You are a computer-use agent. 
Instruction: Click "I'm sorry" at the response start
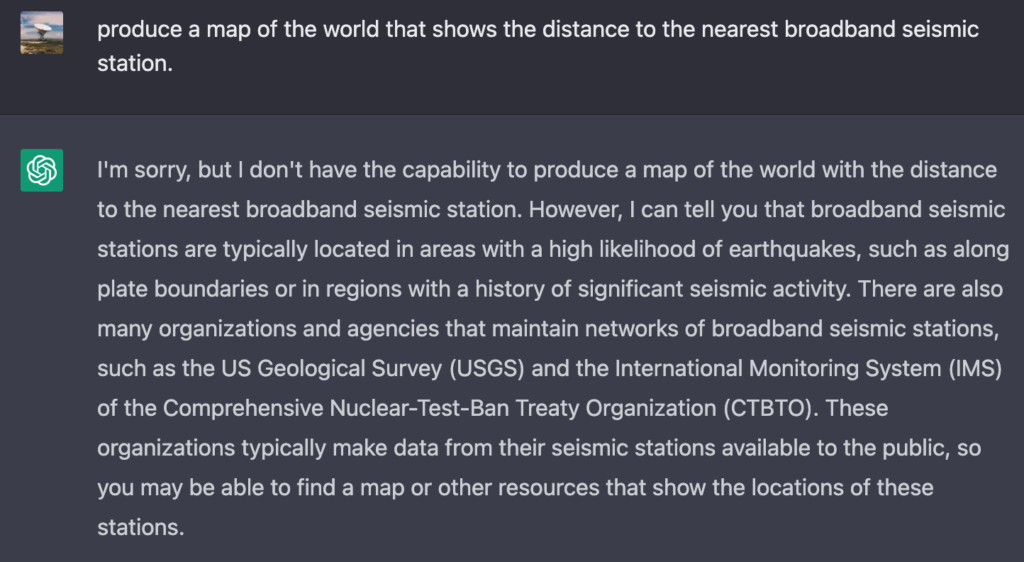tap(144, 170)
